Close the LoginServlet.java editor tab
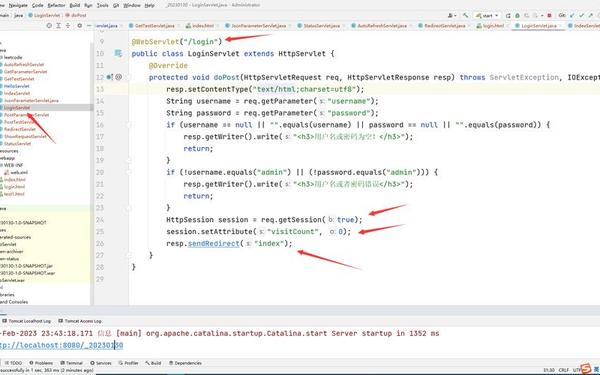Screen dimensions: 600x375 point(561,26)
